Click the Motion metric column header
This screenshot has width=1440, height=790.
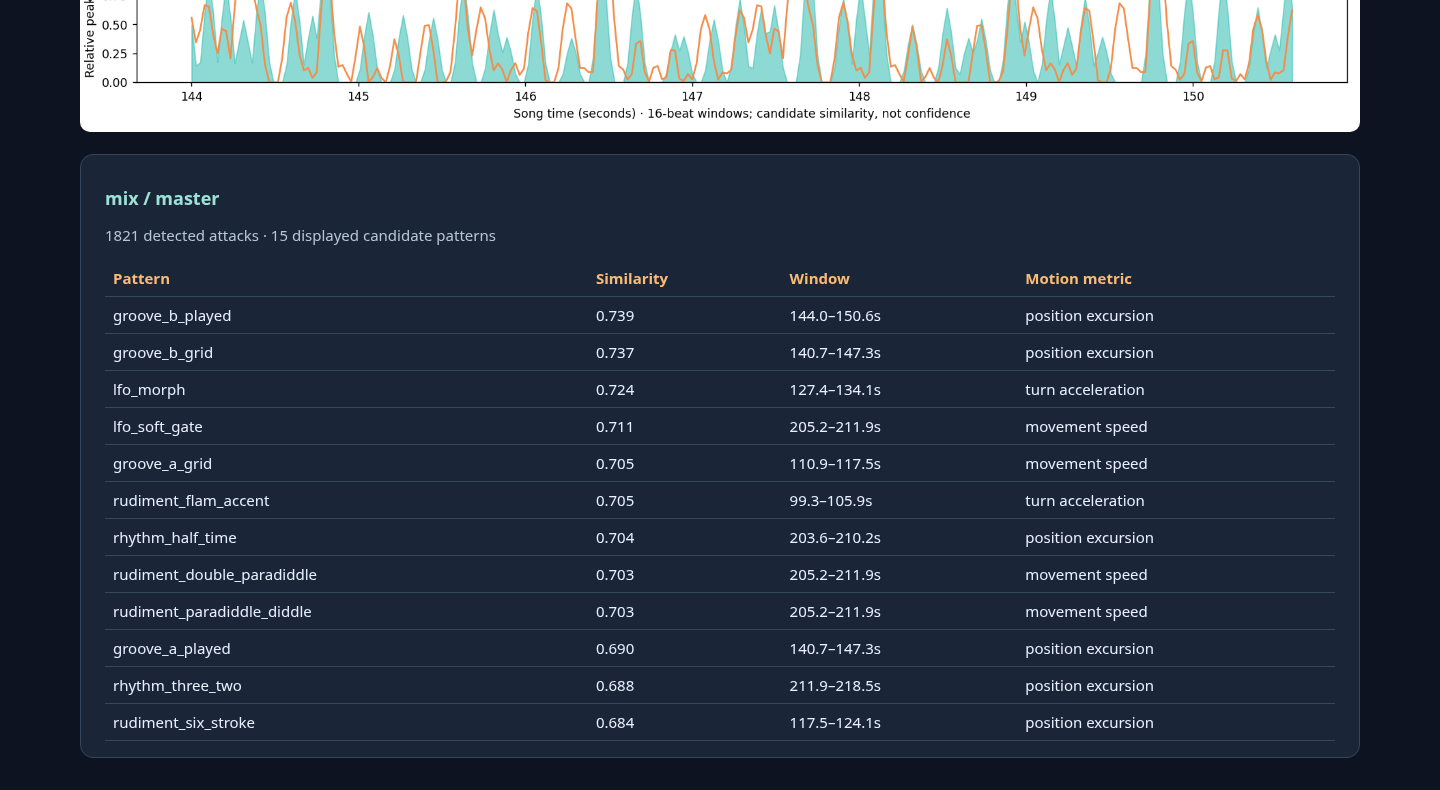1078,279
